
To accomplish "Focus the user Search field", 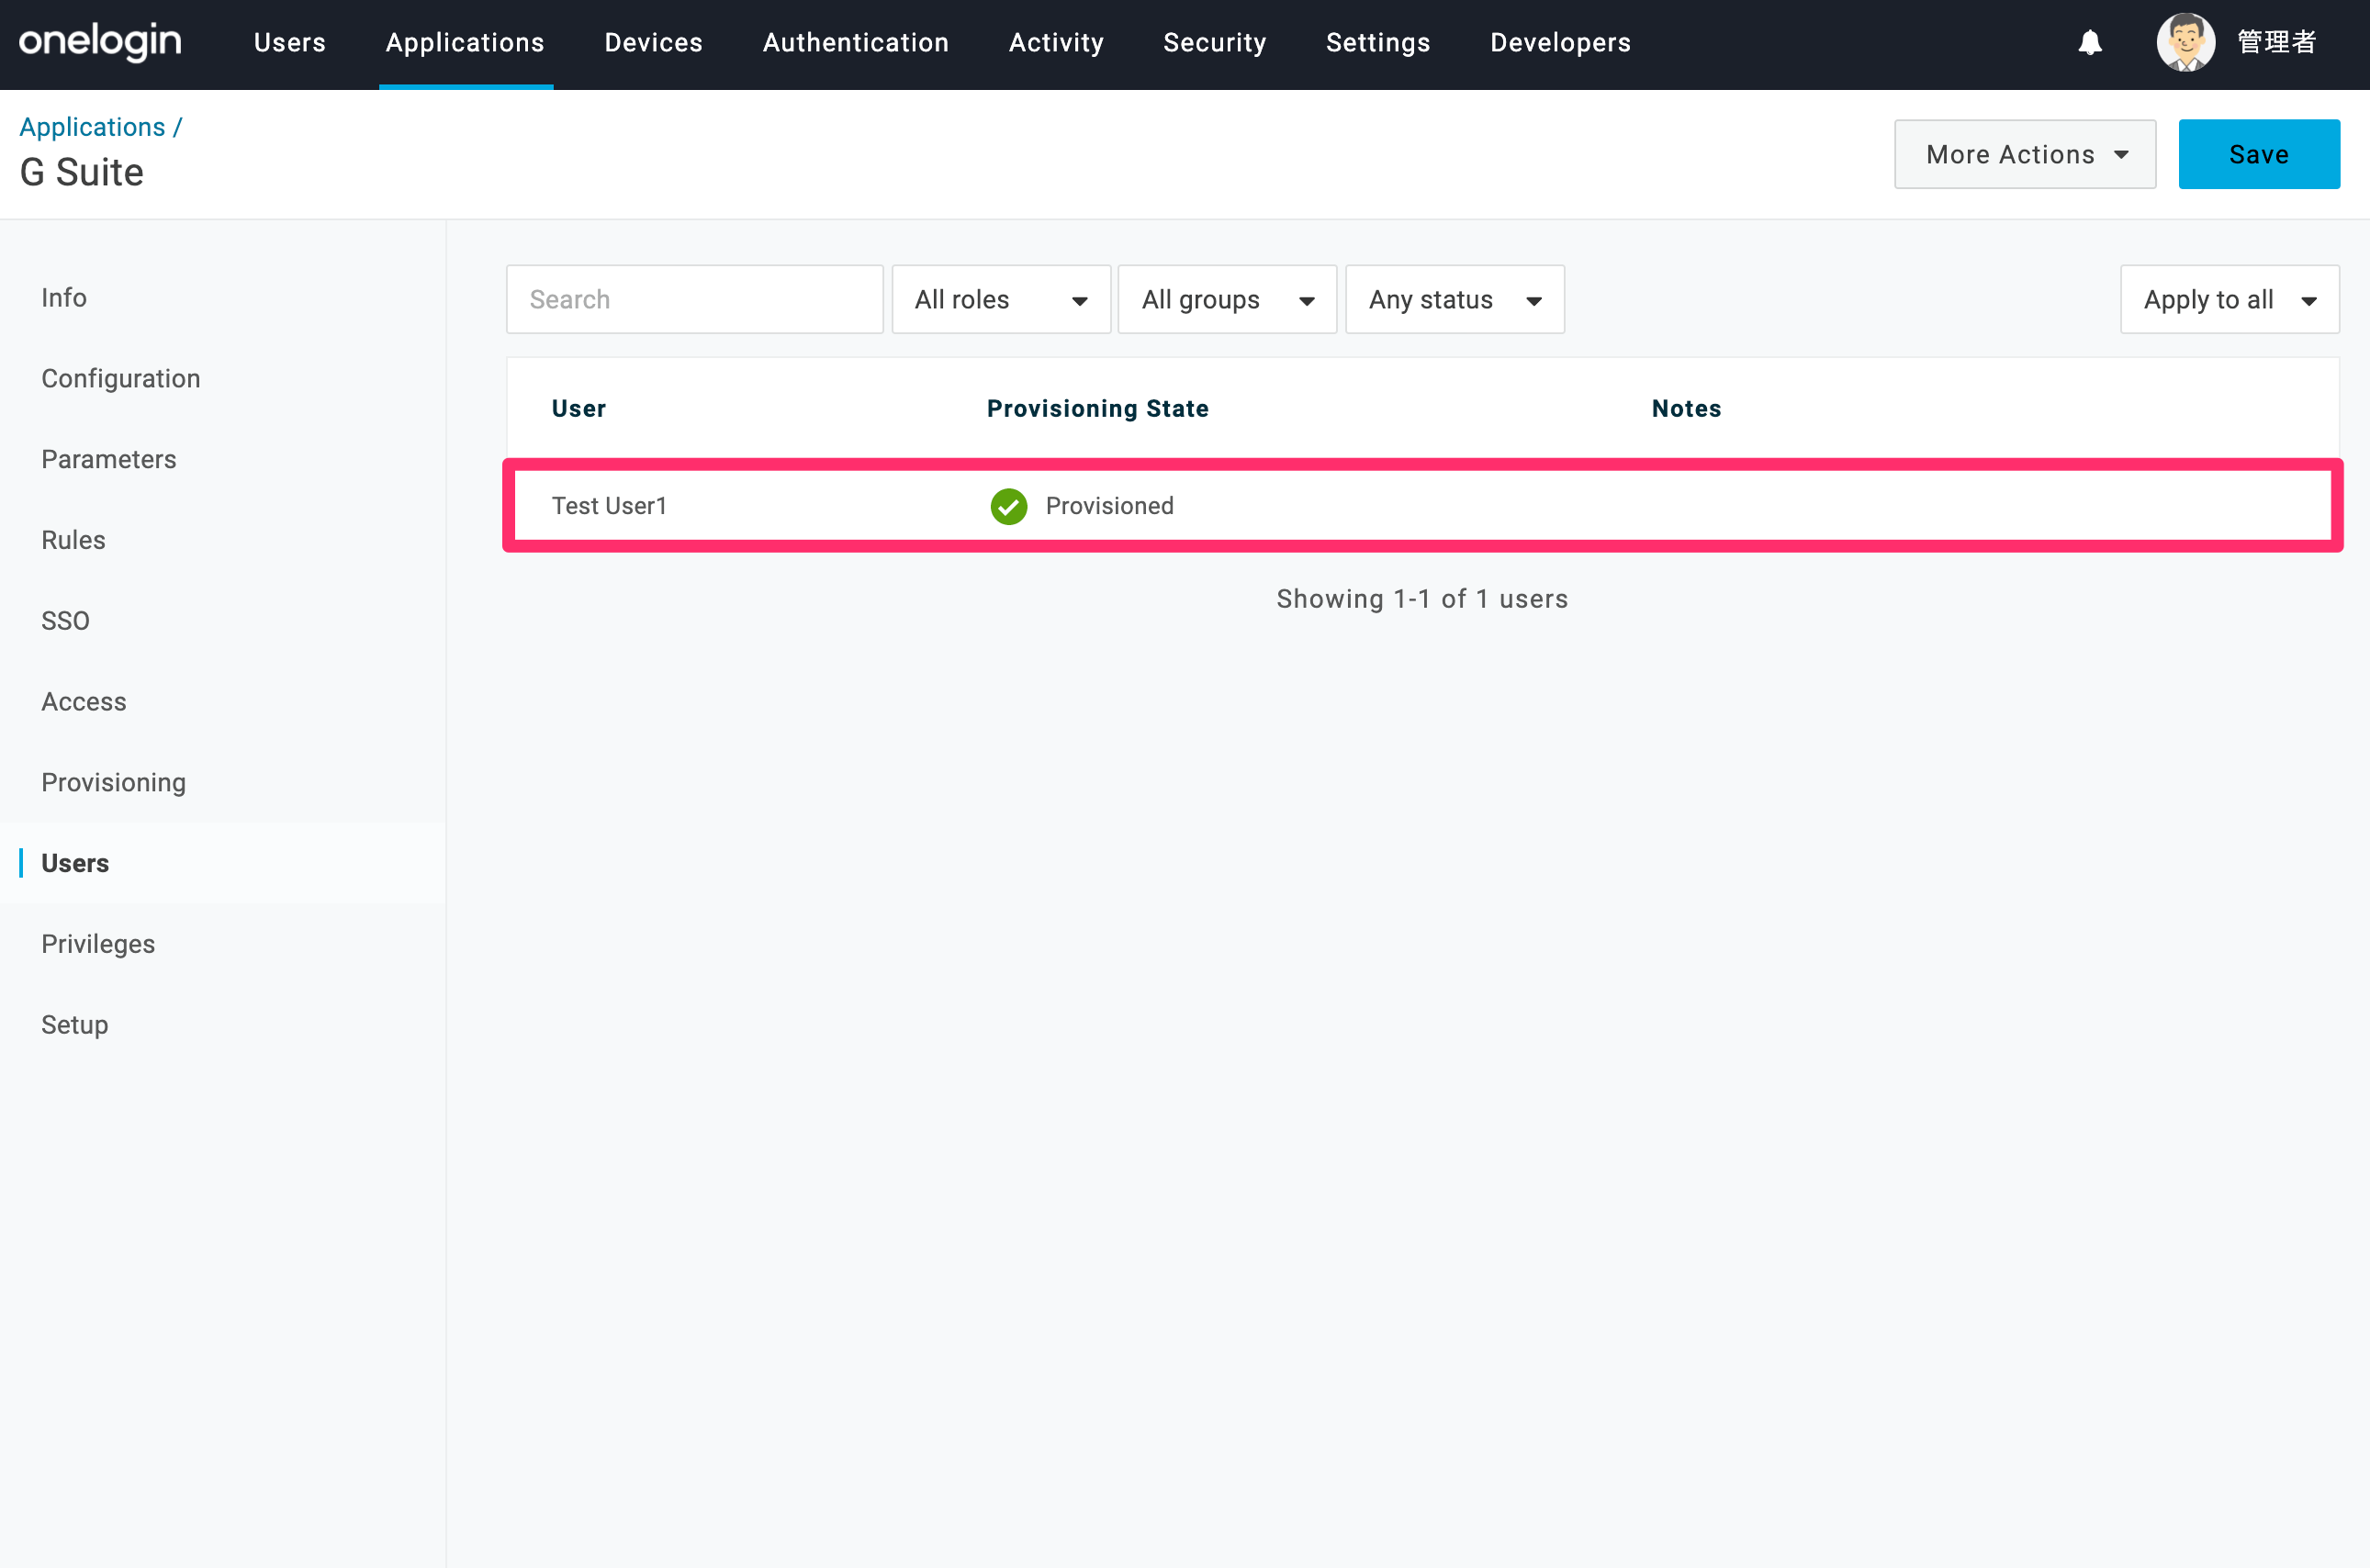I will tap(695, 299).
